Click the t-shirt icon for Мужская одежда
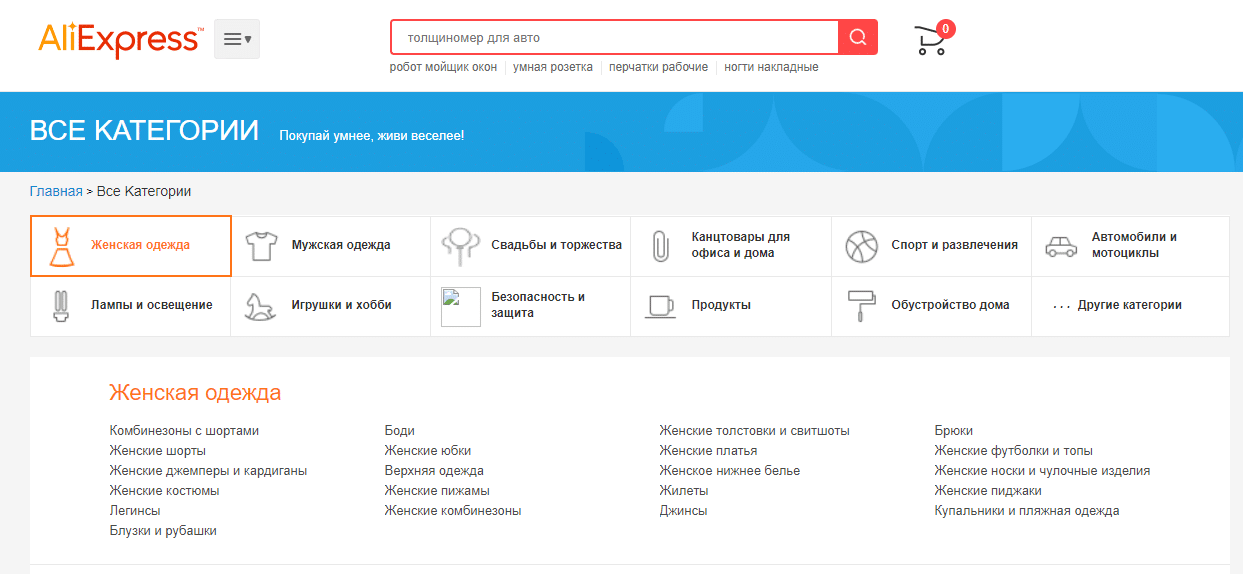1243x574 pixels. pyautogui.click(x=260, y=246)
